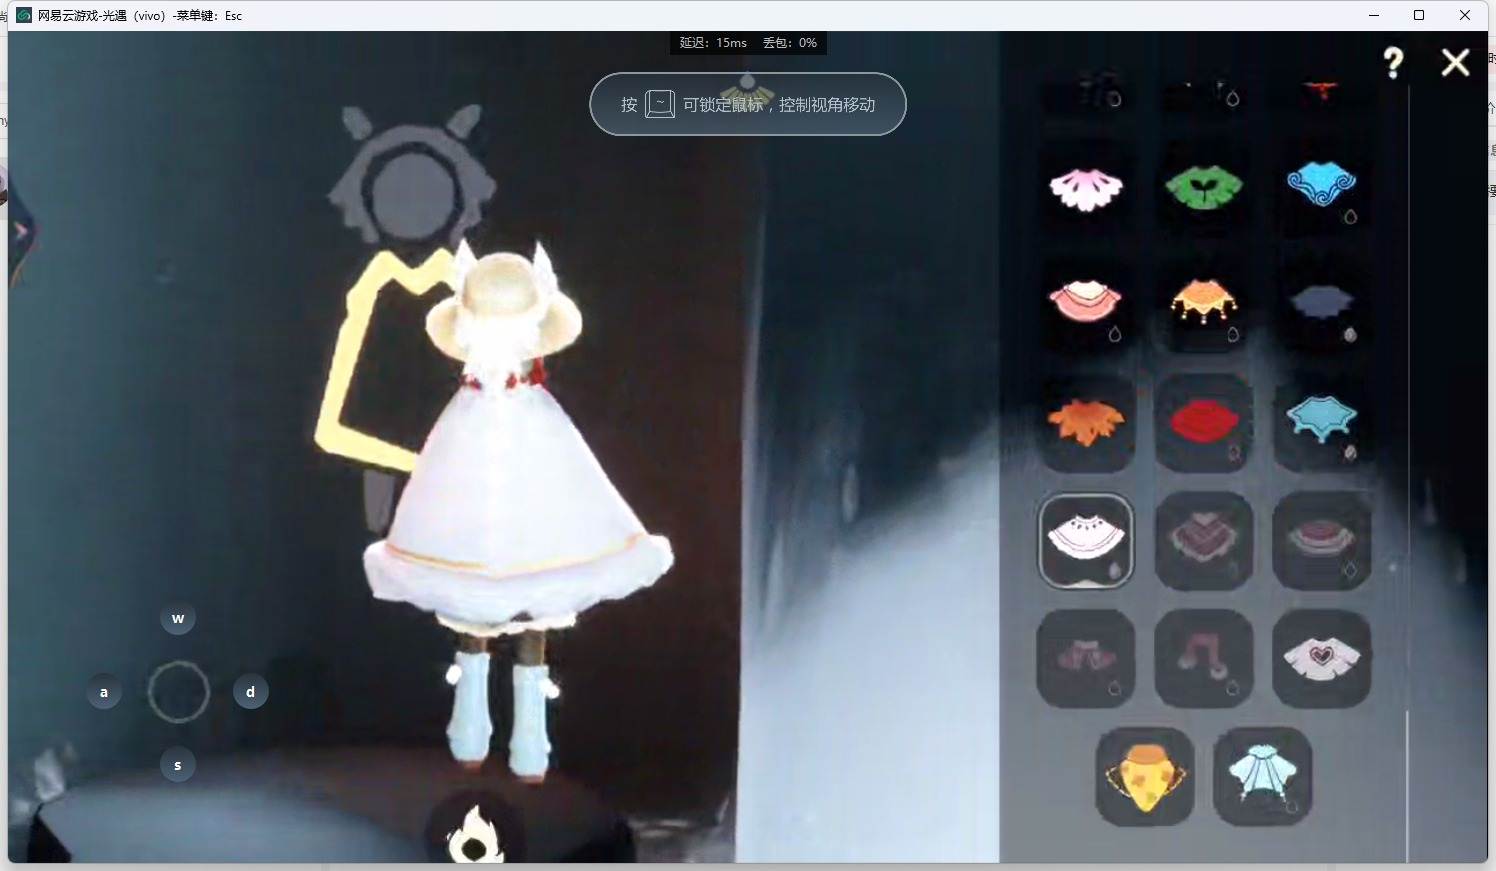1496x871 pixels.
Task: Click the currently equipped white cape
Action: pyautogui.click(x=1086, y=540)
